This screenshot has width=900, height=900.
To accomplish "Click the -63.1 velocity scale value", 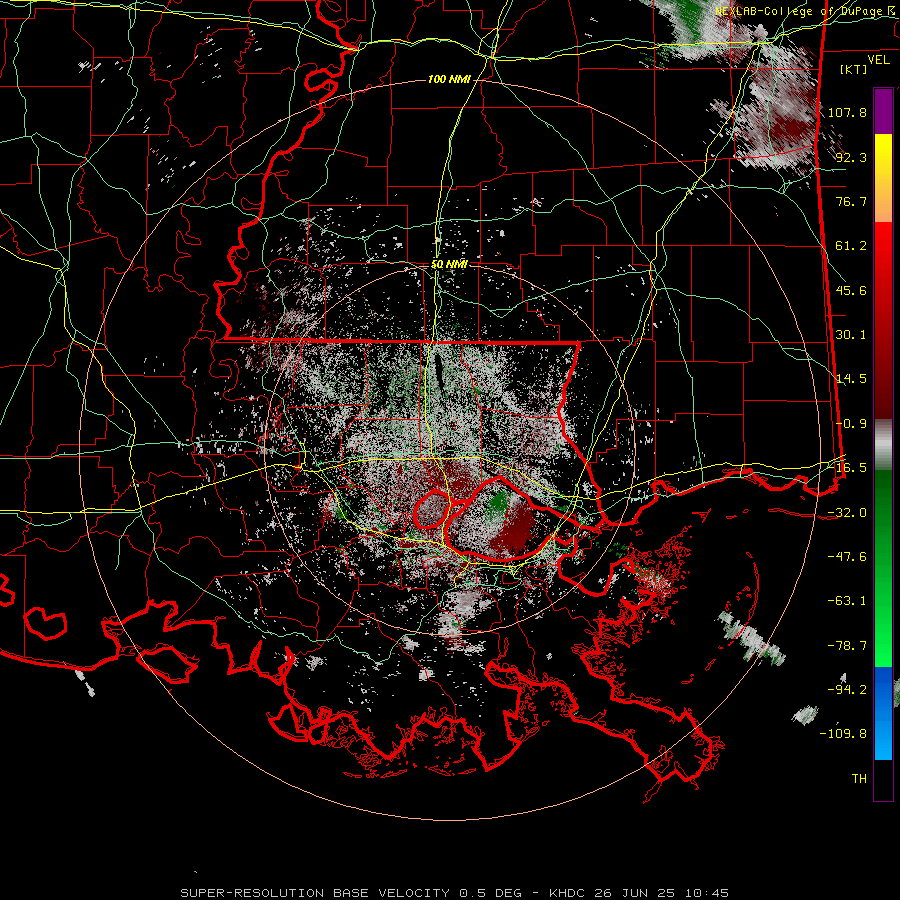I will [847, 601].
